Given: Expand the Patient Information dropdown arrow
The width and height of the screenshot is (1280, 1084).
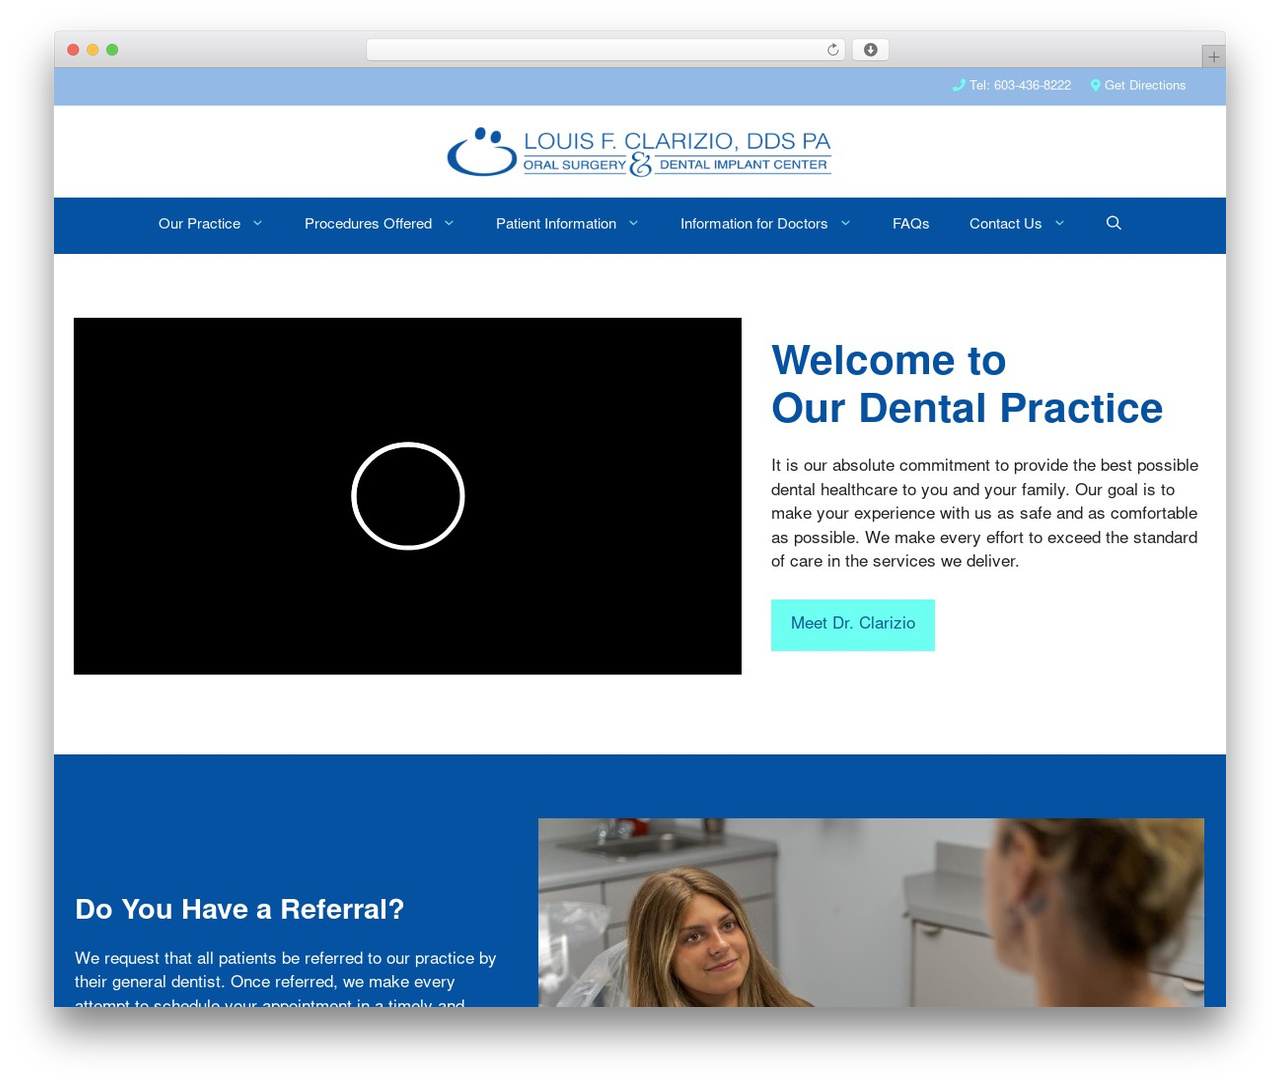Looking at the screenshot, I should click(x=633, y=223).
